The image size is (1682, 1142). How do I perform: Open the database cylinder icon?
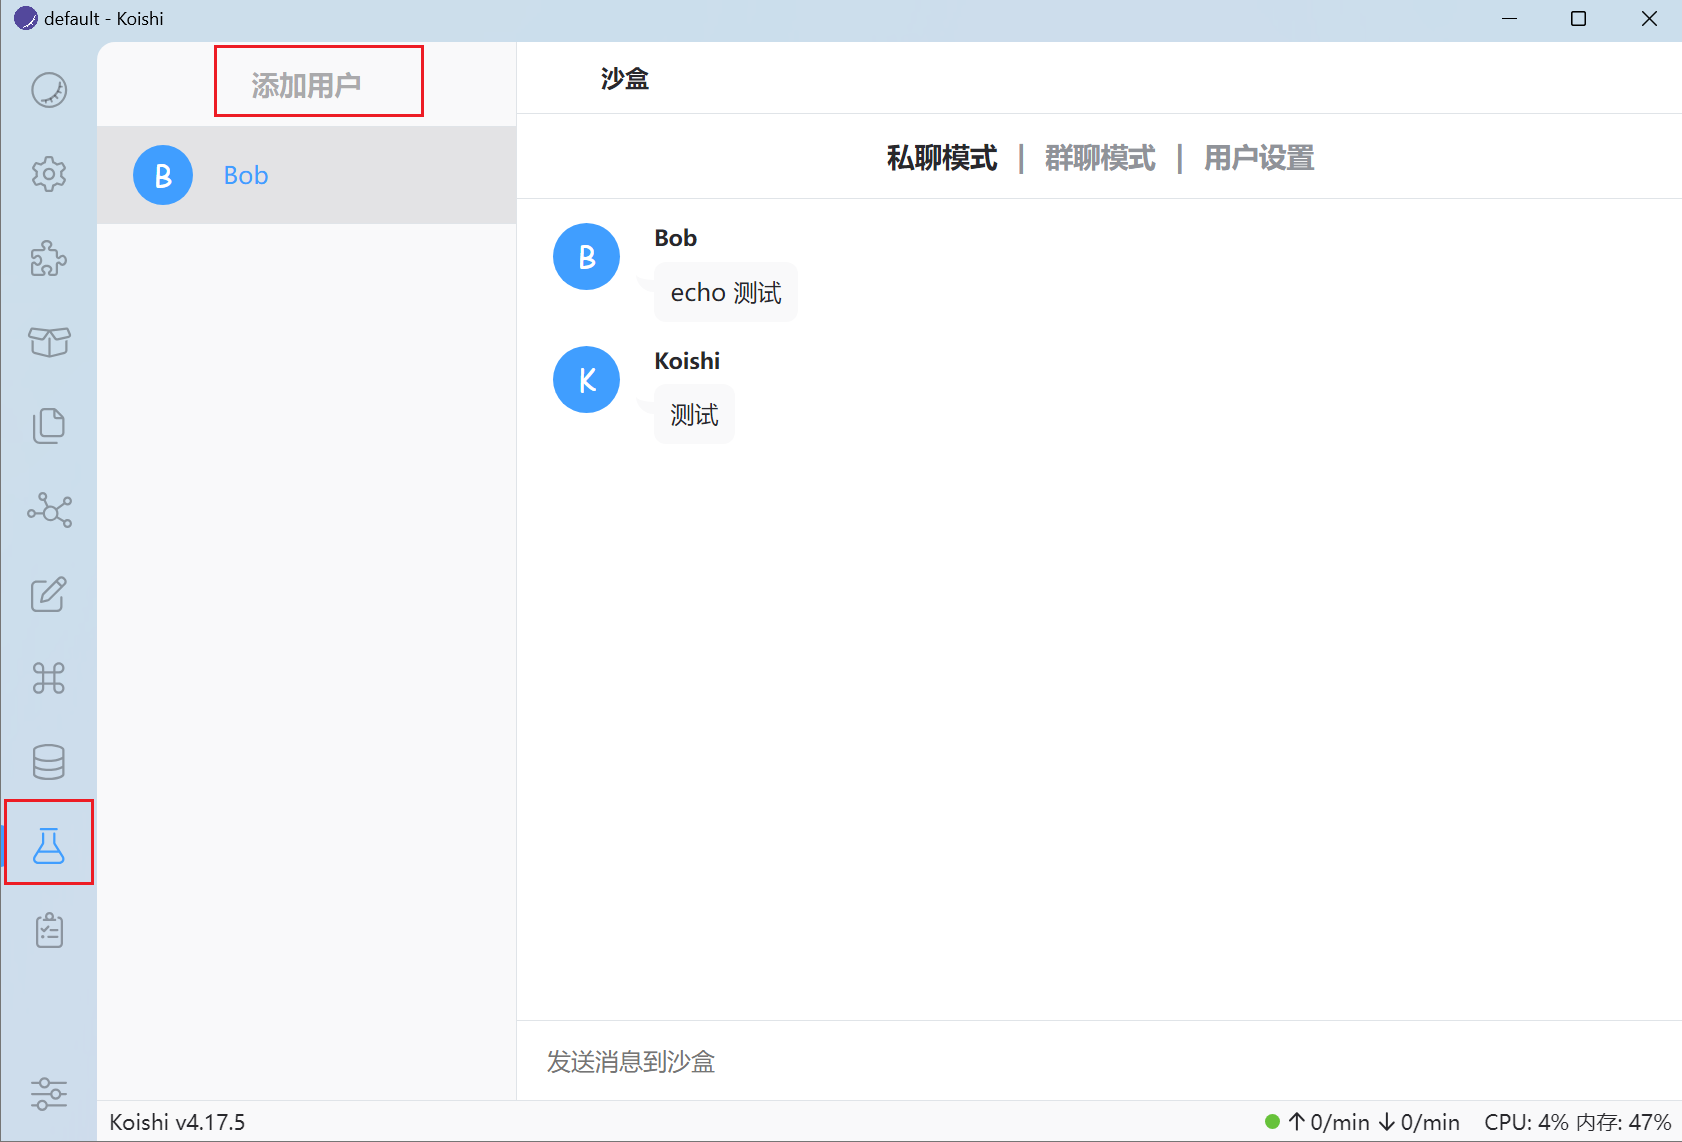pyautogui.click(x=49, y=762)
